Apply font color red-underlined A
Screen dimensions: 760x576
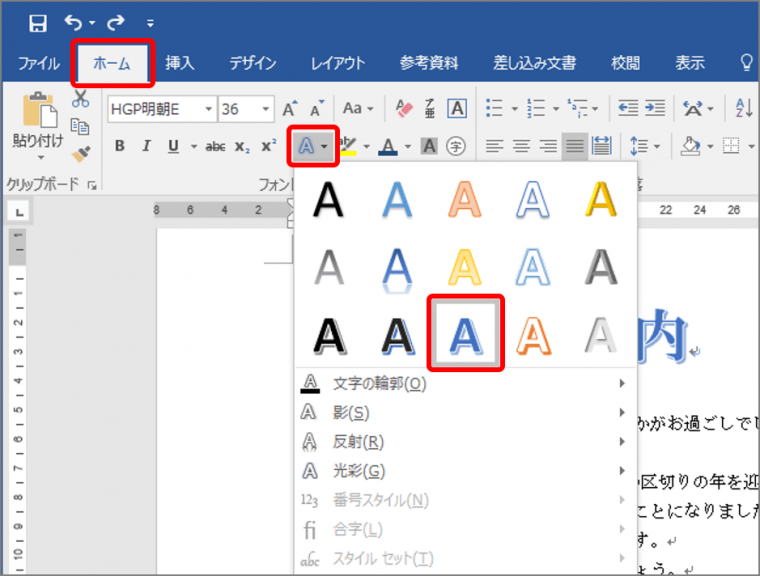388,146
